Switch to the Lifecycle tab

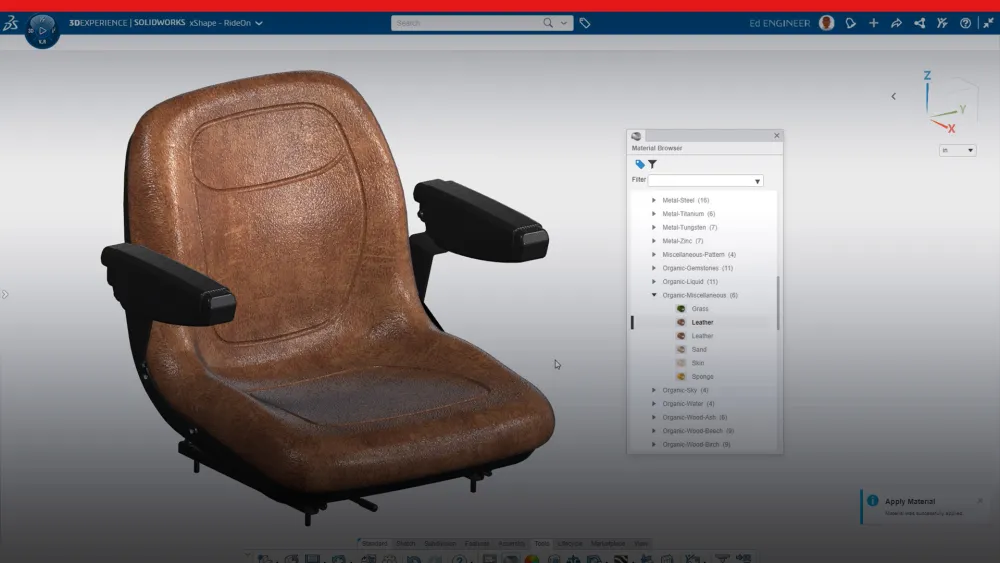point(570,544)
